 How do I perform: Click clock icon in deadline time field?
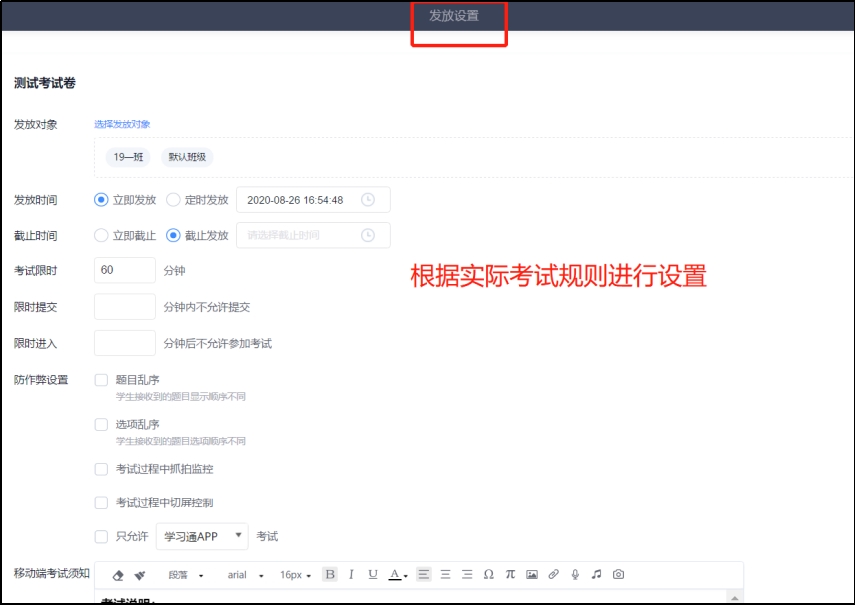(368, 235)
